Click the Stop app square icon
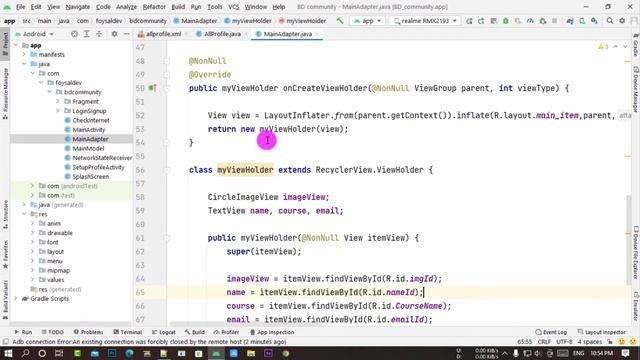640x360 pixels. click(554, 21)
